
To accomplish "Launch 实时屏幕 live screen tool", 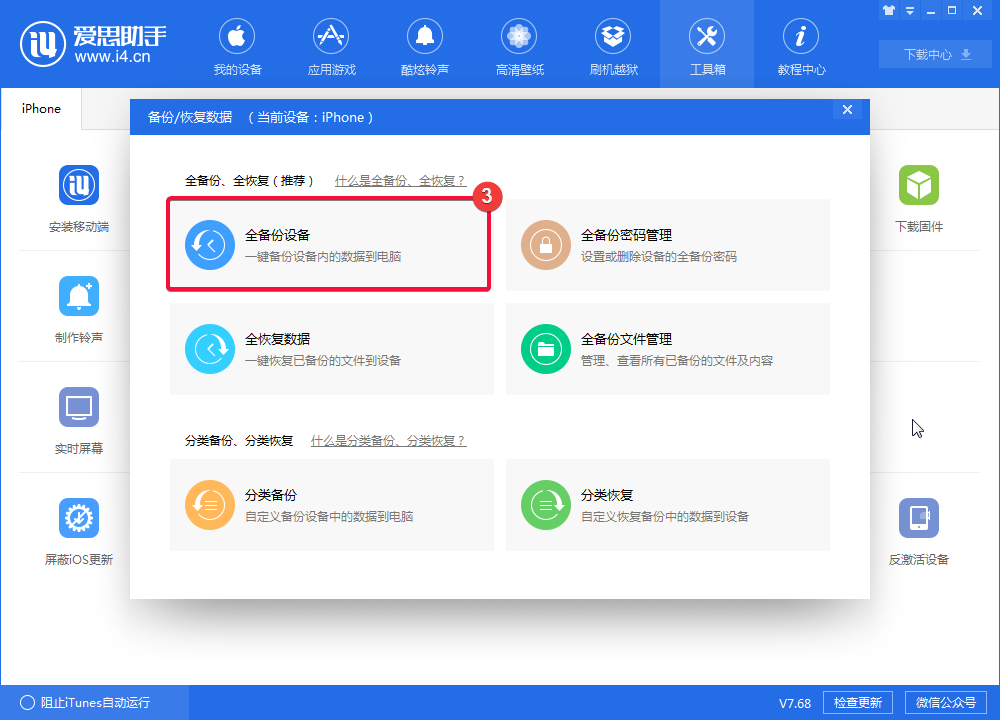I will click(x=78, y=407).
